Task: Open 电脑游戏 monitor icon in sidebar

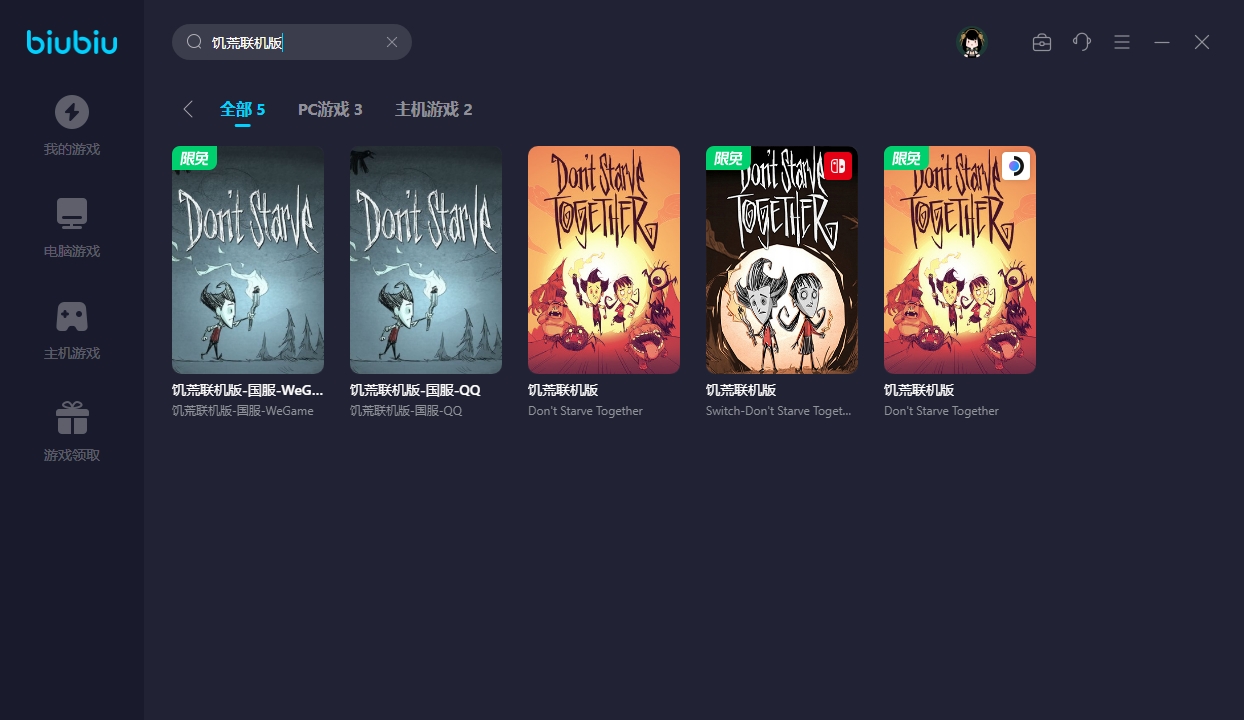Action: pyautogui.click(x=72, y=213)
